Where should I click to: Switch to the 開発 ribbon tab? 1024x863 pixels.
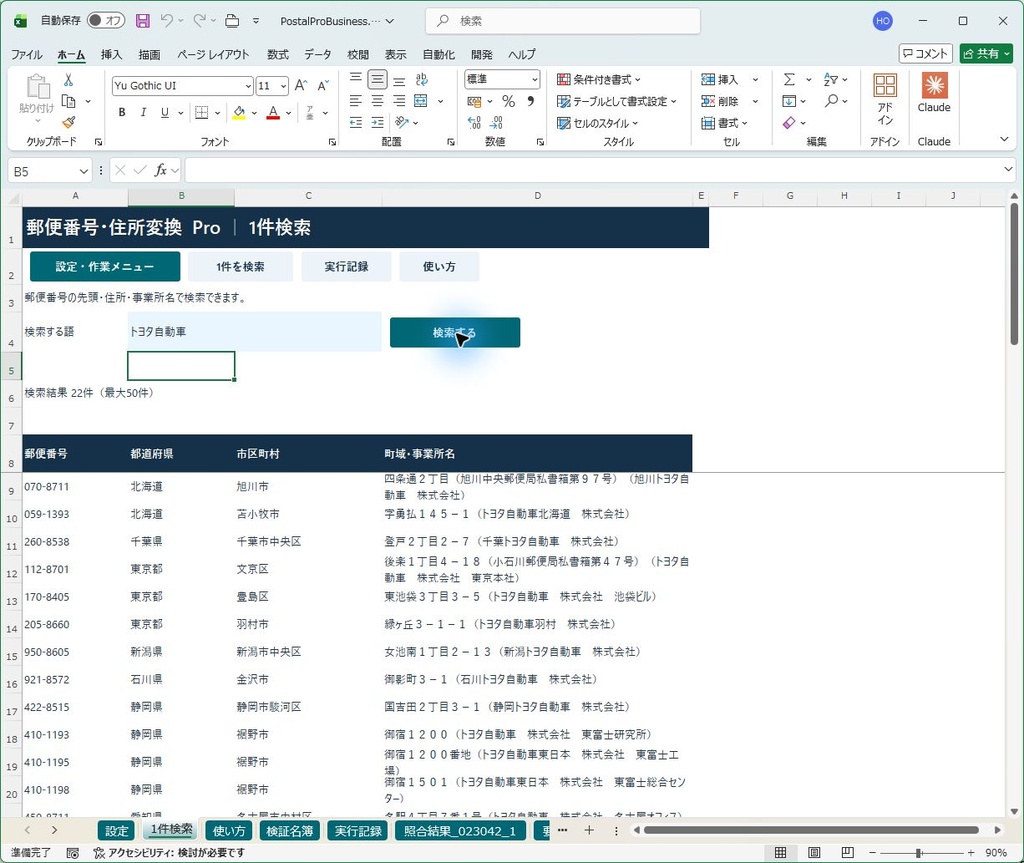481,54
